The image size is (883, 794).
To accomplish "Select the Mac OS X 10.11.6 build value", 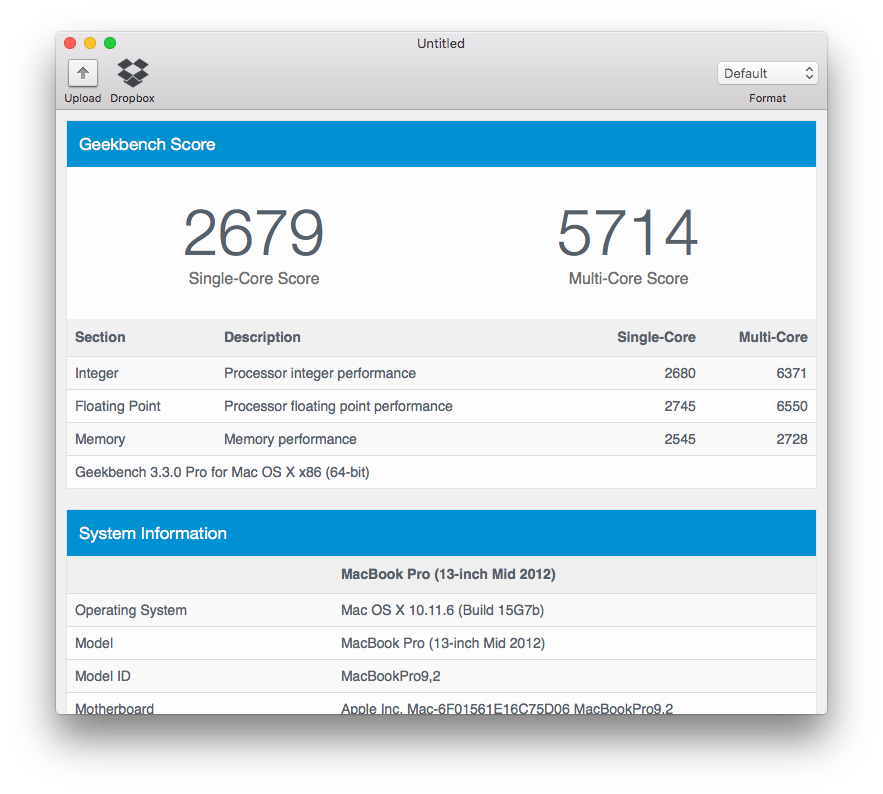I will [x=443, y=610].
